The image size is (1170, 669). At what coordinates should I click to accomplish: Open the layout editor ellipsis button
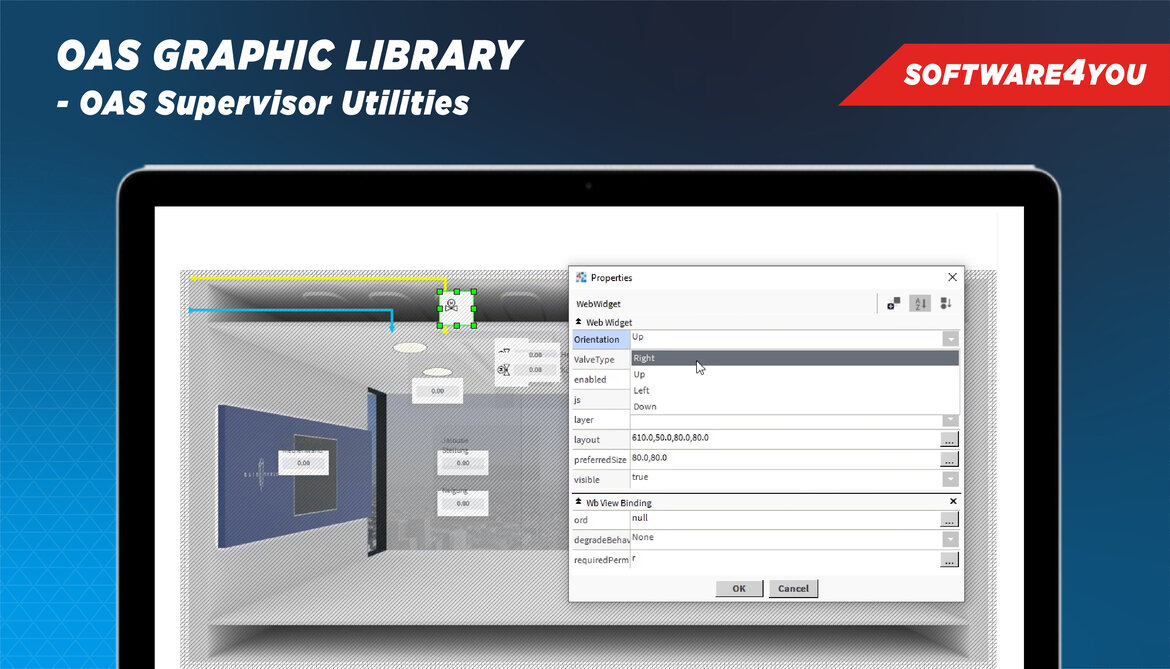[x=949, y=440]
